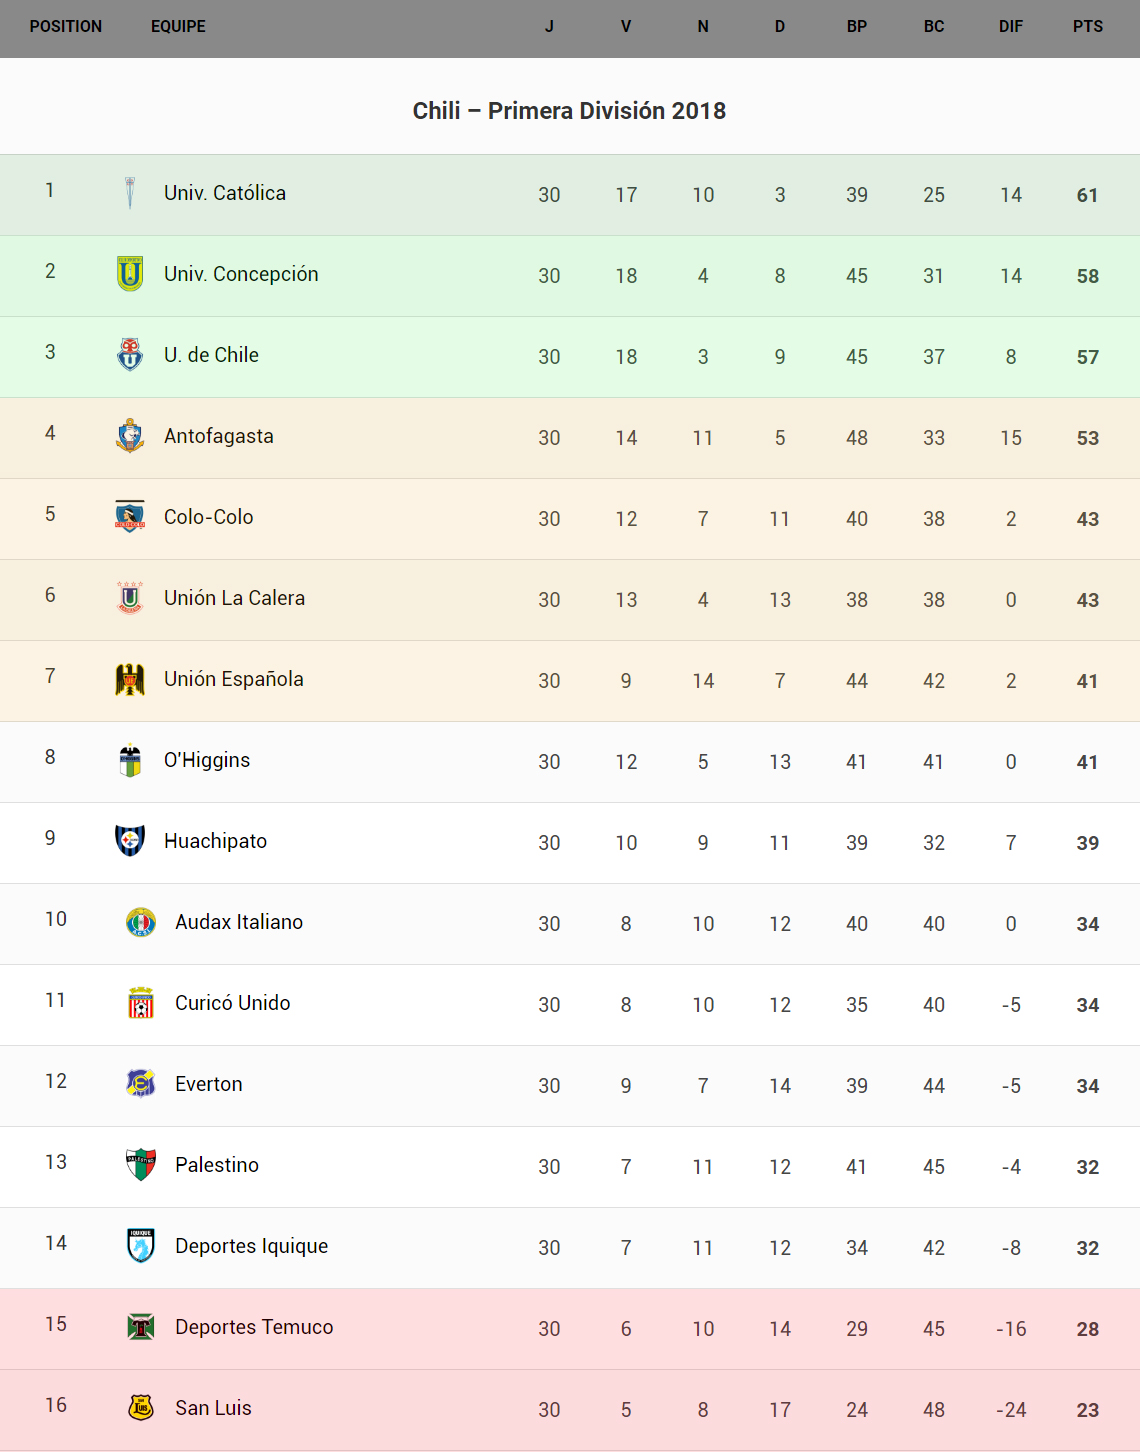Open Curicó Unido team name
Image resolution: width=1140 pixels, height=1452 pixels.
tap(233, 1003)
